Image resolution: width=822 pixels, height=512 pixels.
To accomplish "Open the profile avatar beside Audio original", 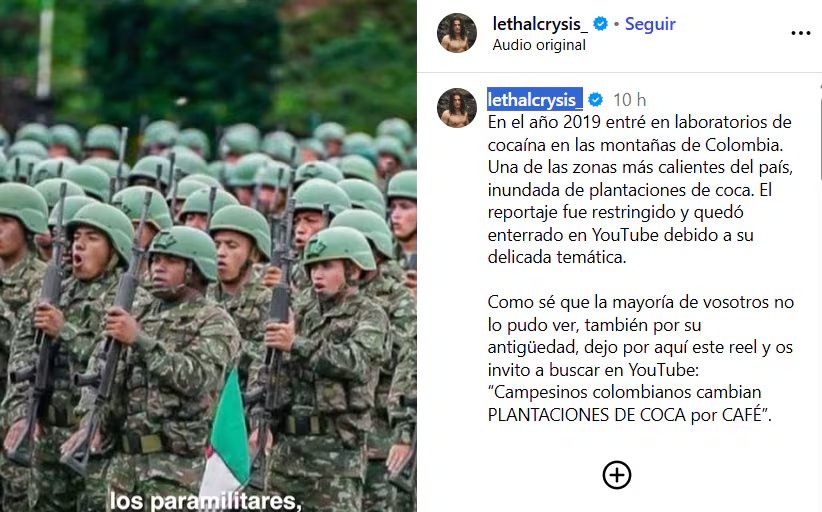I will [457, 33].
